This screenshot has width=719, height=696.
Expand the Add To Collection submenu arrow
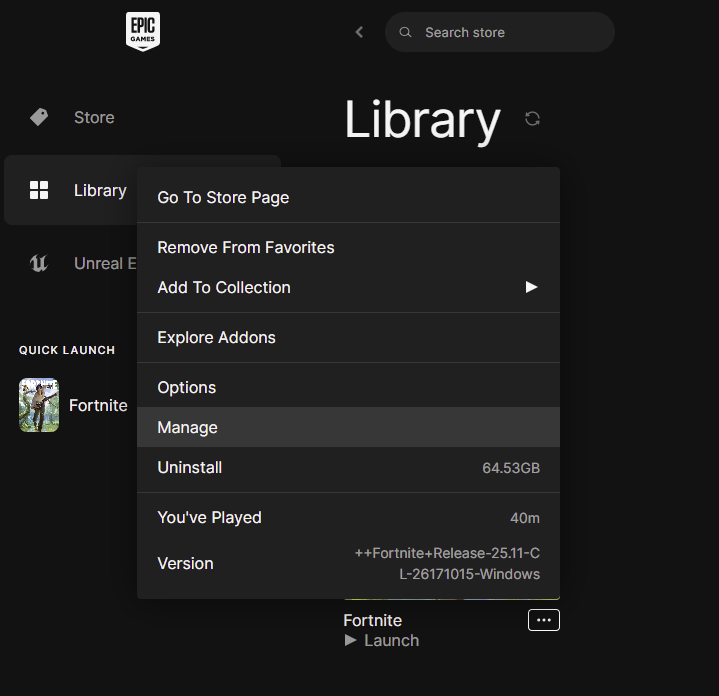(531, 287)
